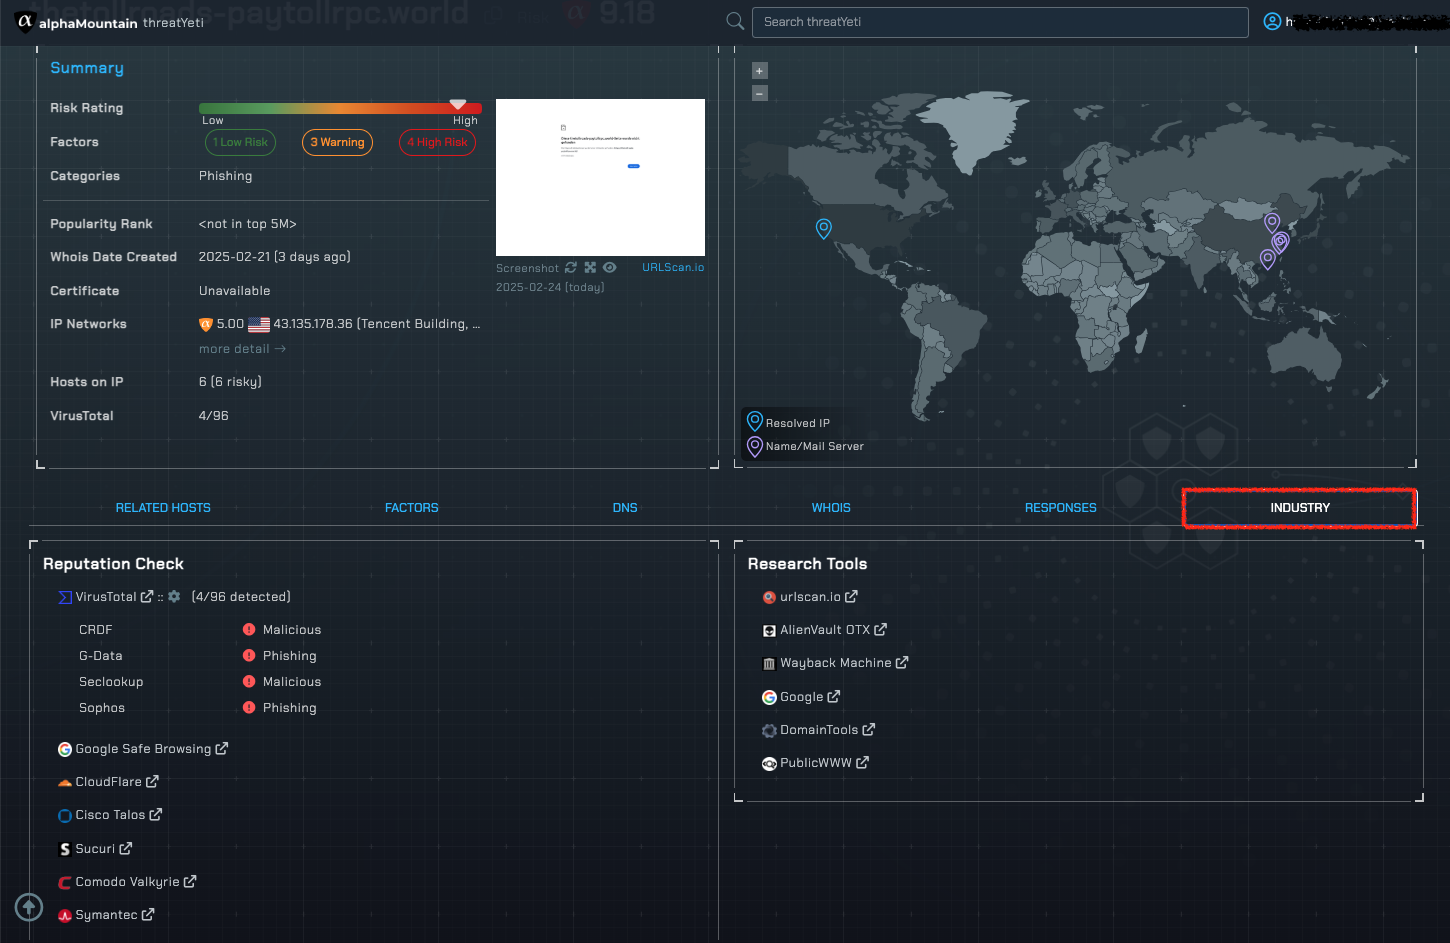
Task: Click the Google logo in Research Tools
Action: tap(769, 697)
